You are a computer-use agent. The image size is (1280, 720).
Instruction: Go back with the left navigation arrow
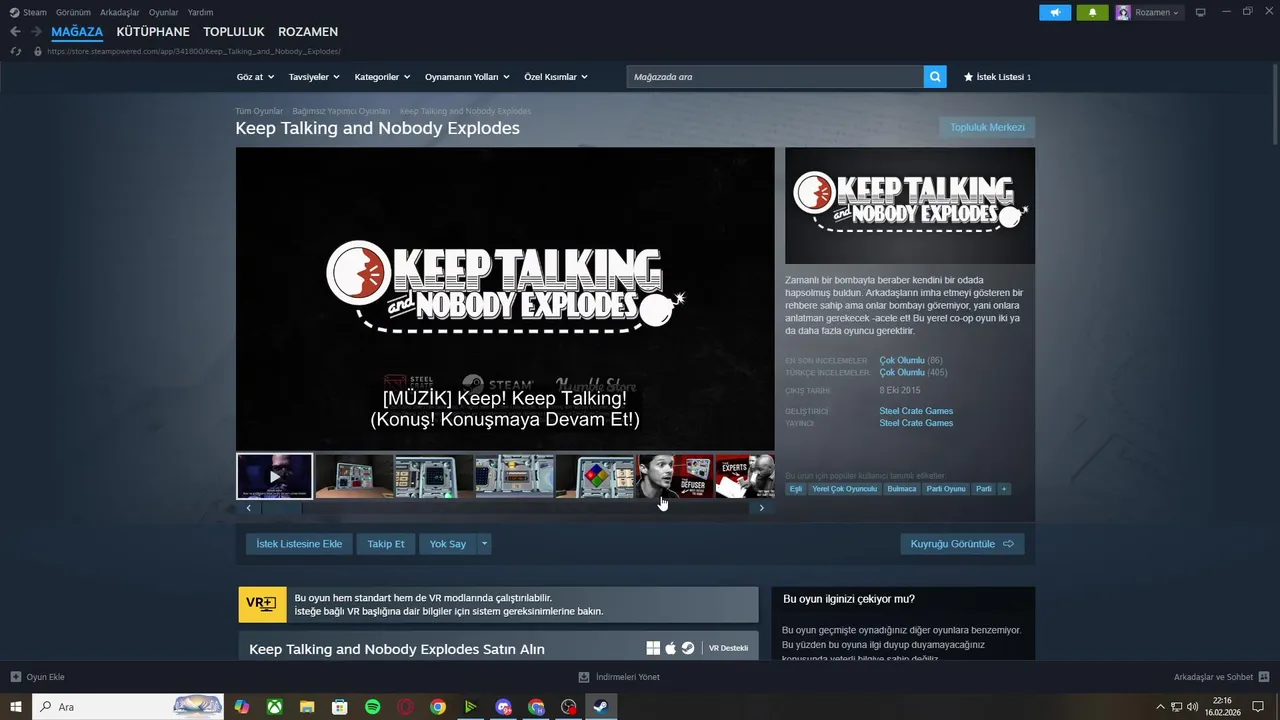[15, 32]
